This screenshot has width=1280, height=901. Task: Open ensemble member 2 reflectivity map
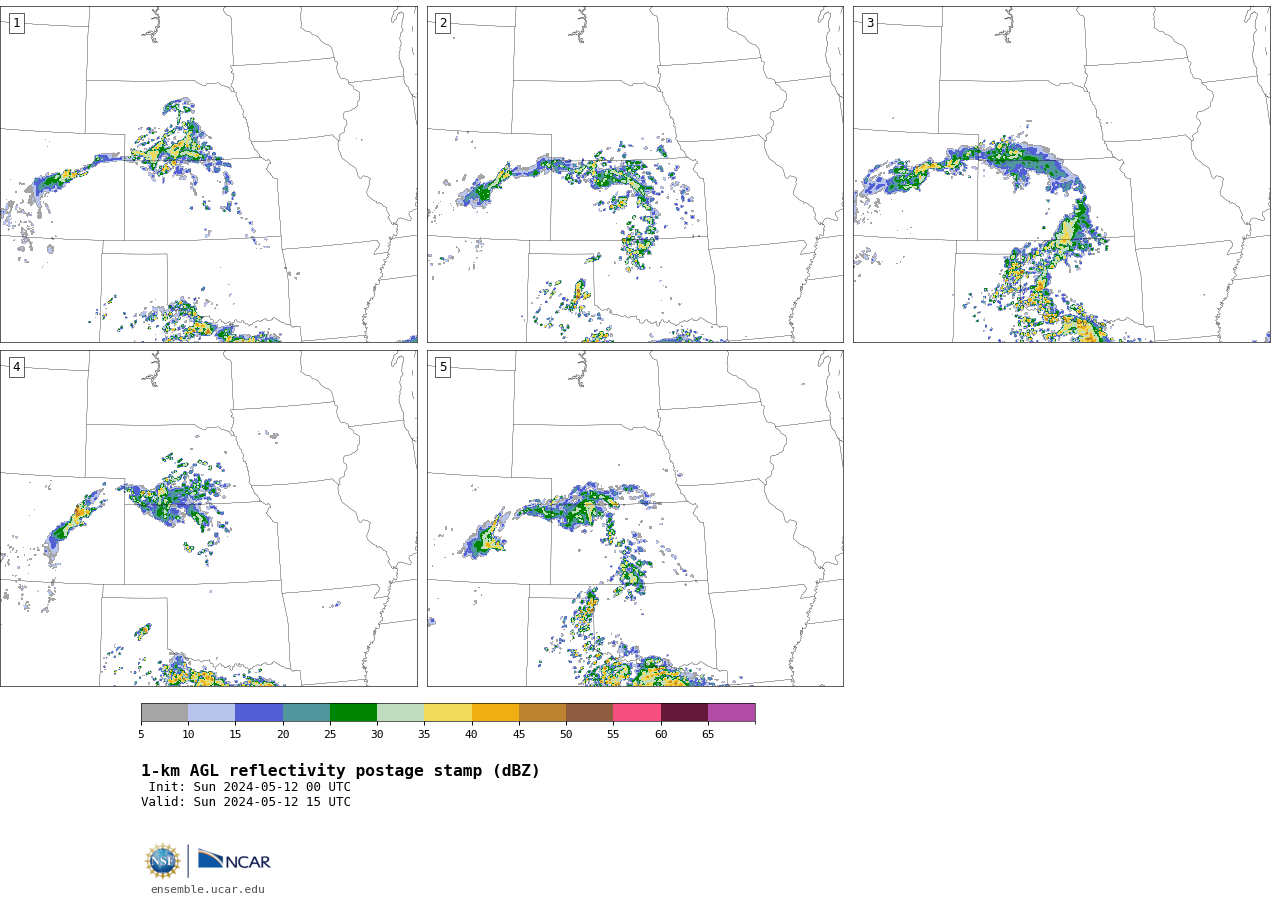coord(635,174)
